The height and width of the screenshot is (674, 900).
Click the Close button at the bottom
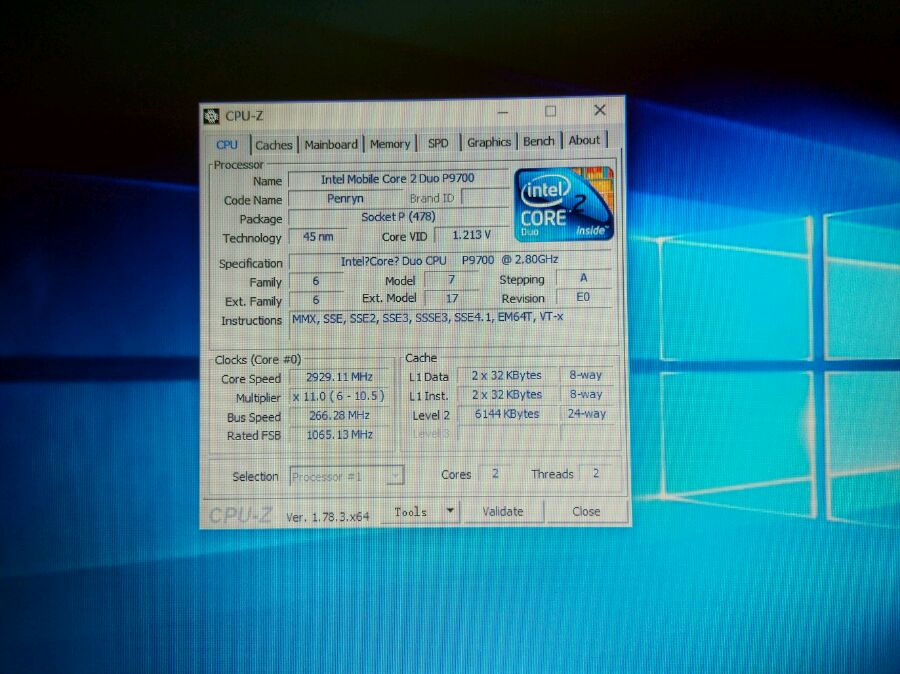586,511
